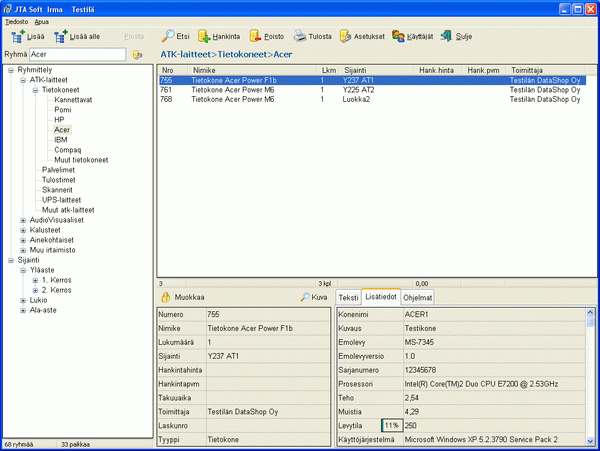The image size is (600, 451).
Task: Expand the AudioVisuaaliset tree node
Action: (x=23, y=220)
